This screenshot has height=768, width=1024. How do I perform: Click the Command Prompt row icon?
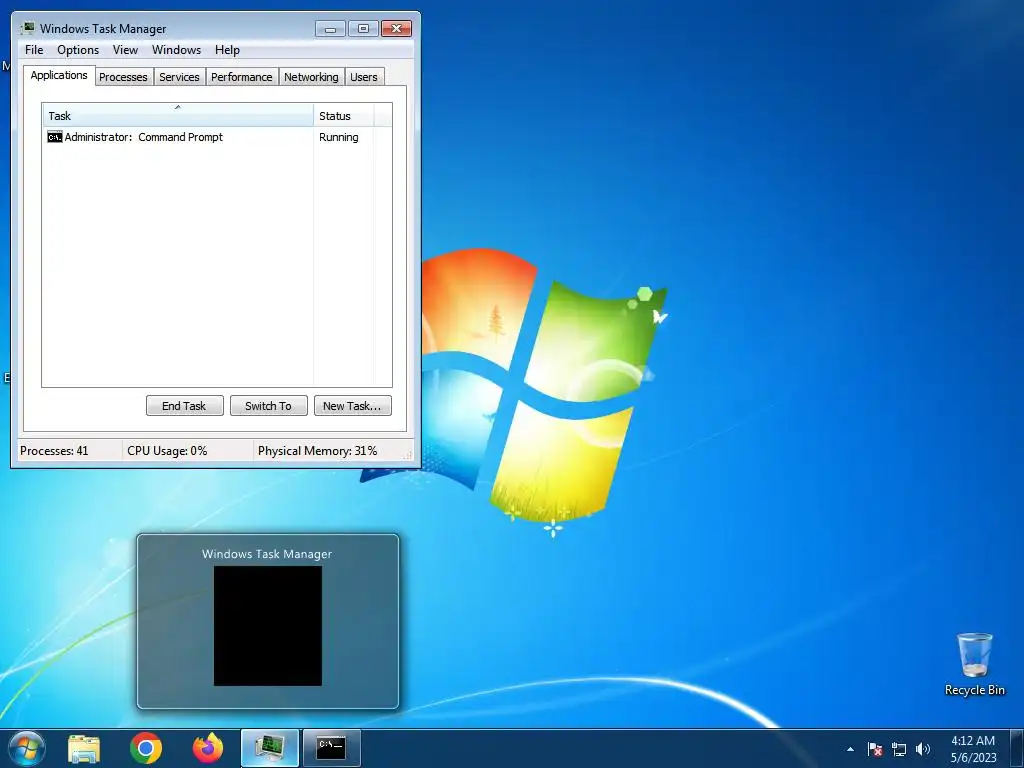(55, 137)
